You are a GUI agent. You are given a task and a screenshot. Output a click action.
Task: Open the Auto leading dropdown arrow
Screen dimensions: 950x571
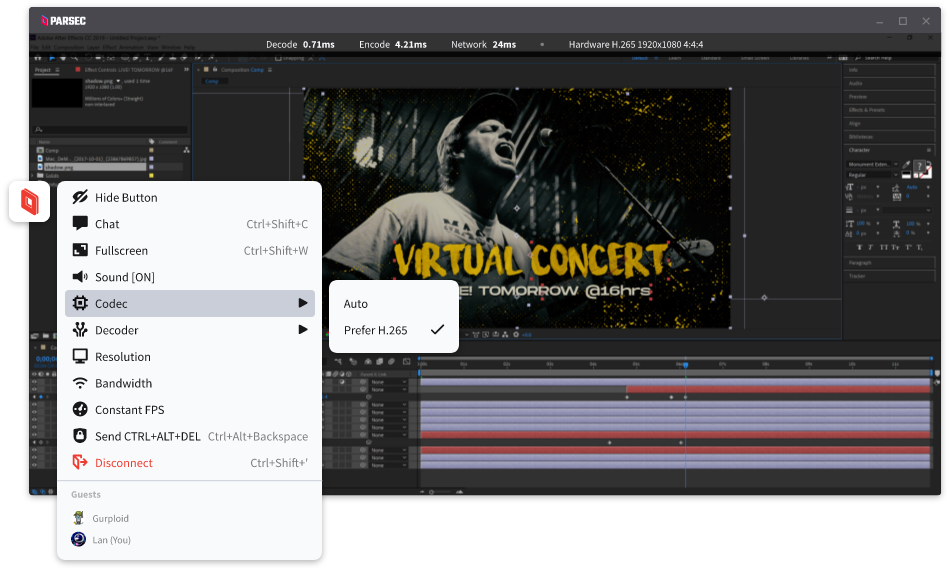pyautogui.click(x=928, y=187)
